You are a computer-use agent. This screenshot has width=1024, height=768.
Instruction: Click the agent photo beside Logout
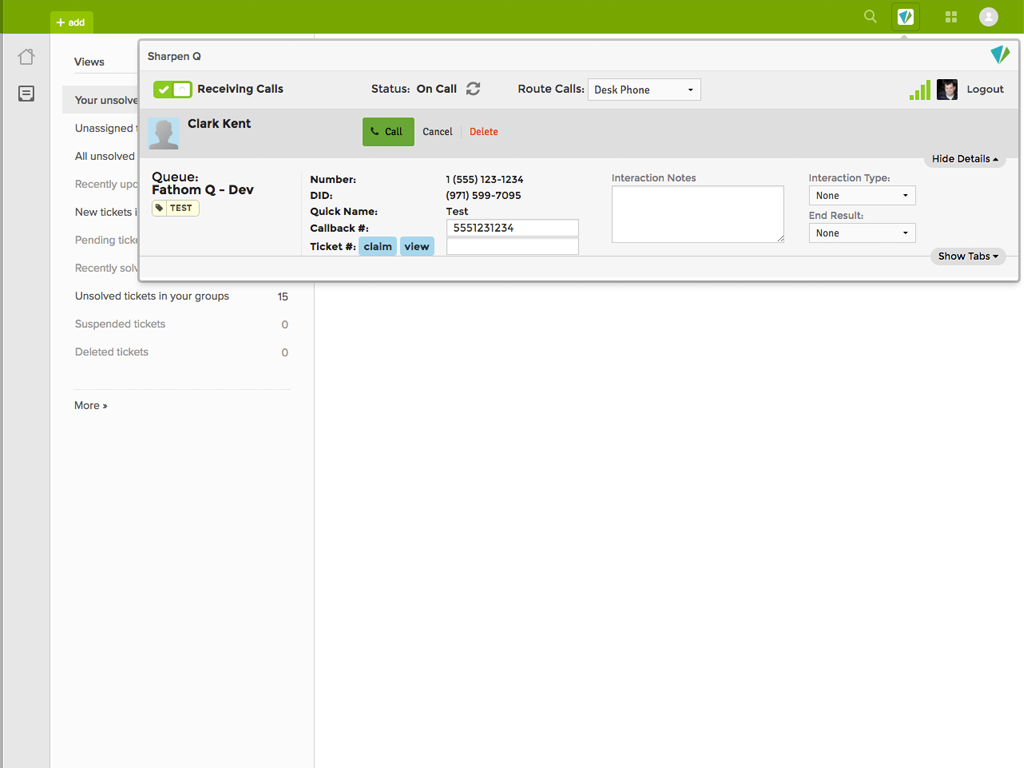tap(947, 90)
